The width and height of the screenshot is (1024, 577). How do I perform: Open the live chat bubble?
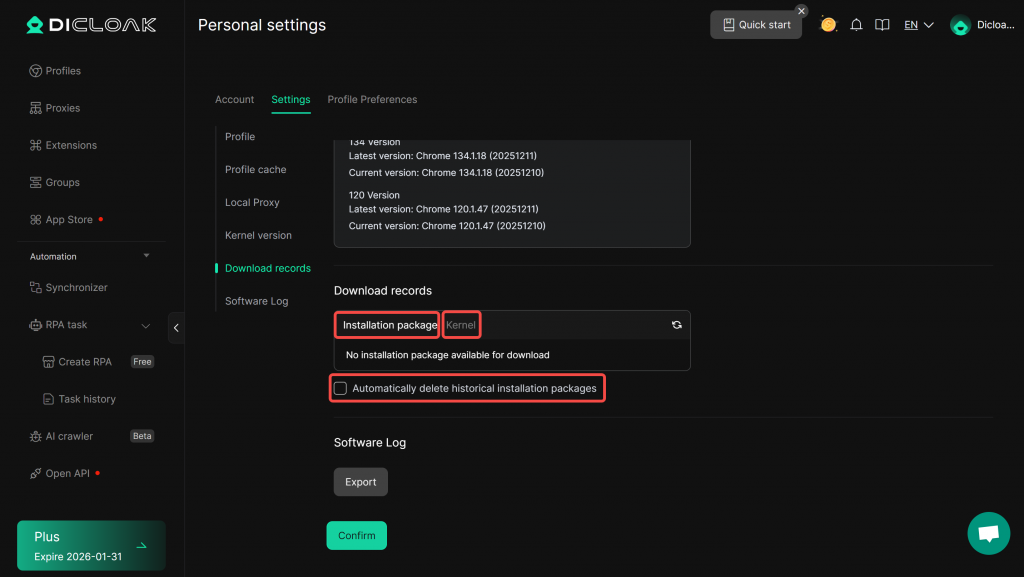988,533
